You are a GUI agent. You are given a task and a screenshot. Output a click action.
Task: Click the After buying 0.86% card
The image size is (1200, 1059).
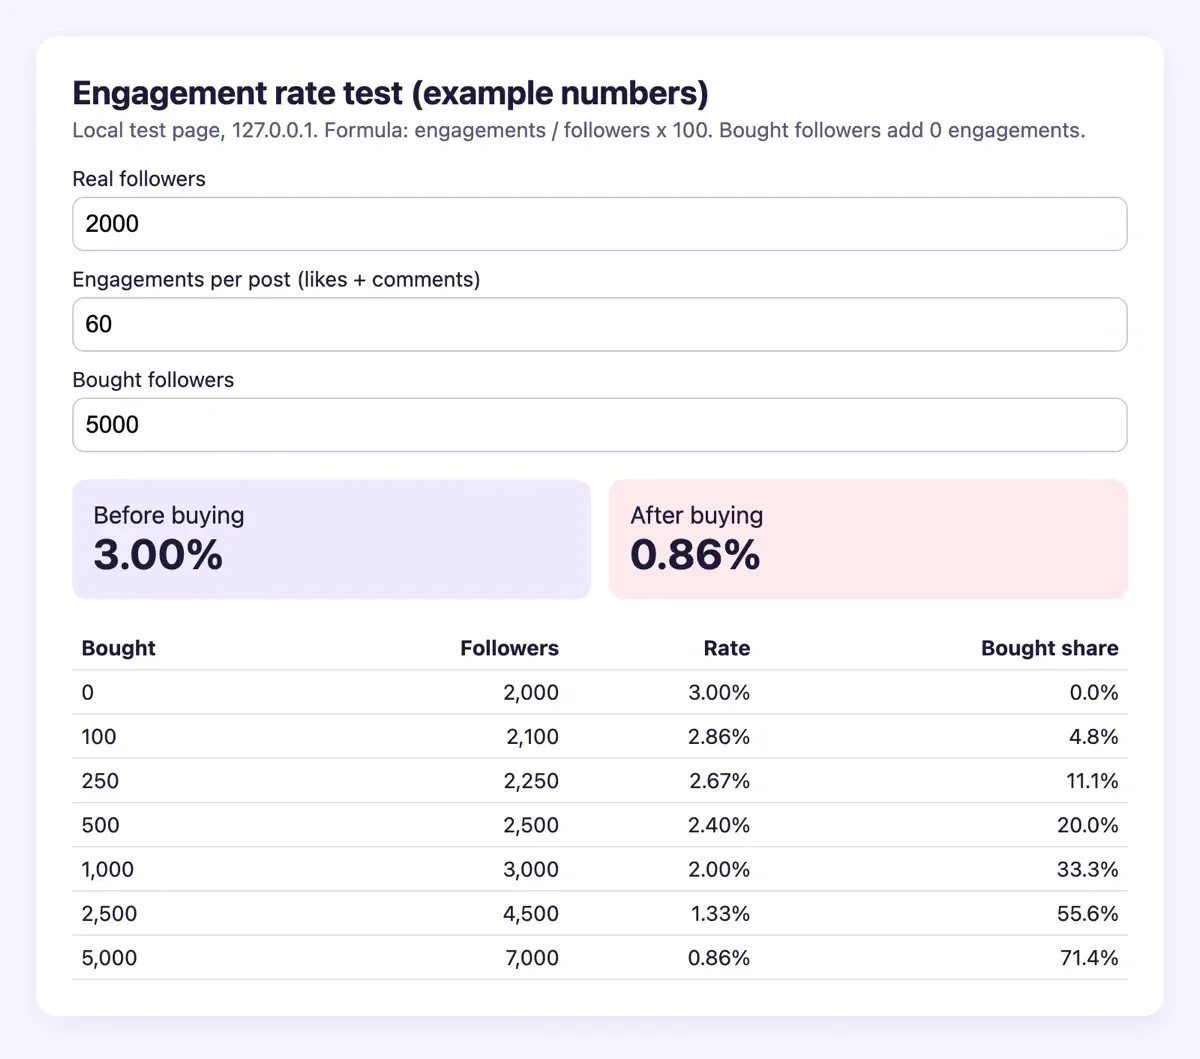868,539
